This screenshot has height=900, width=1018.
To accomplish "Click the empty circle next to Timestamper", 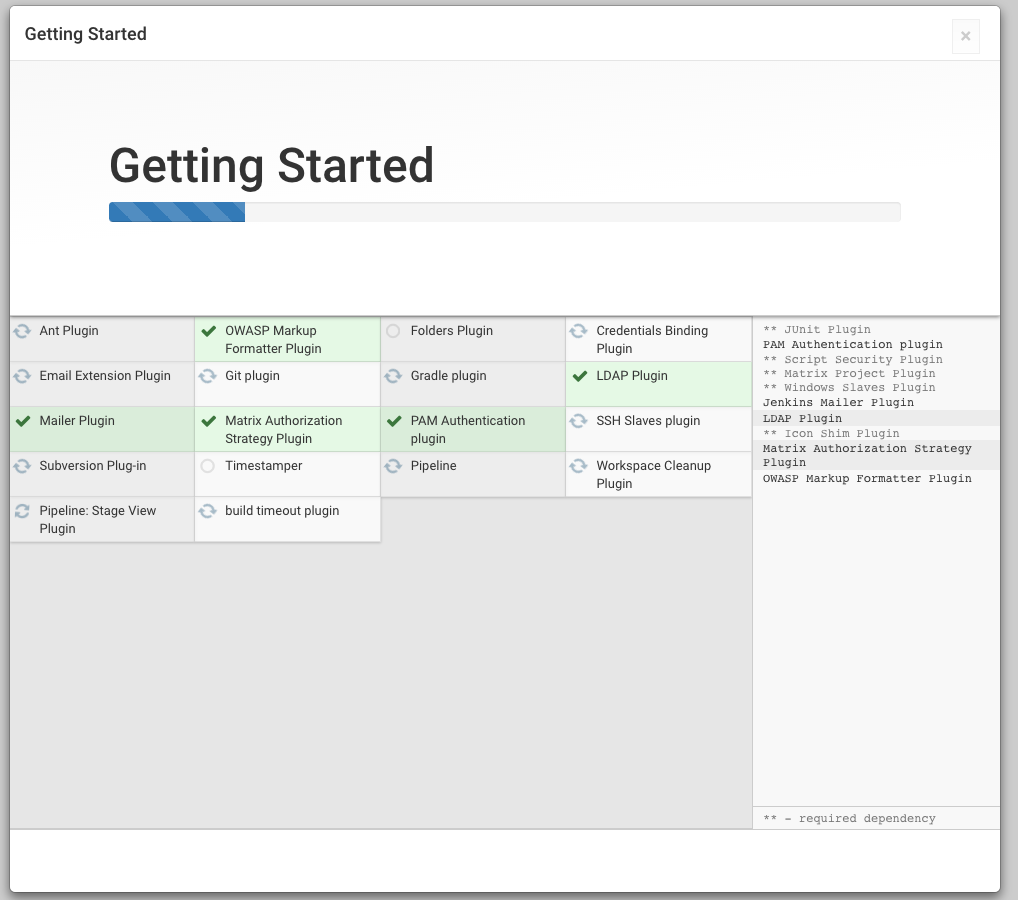I will pos(208,466).
